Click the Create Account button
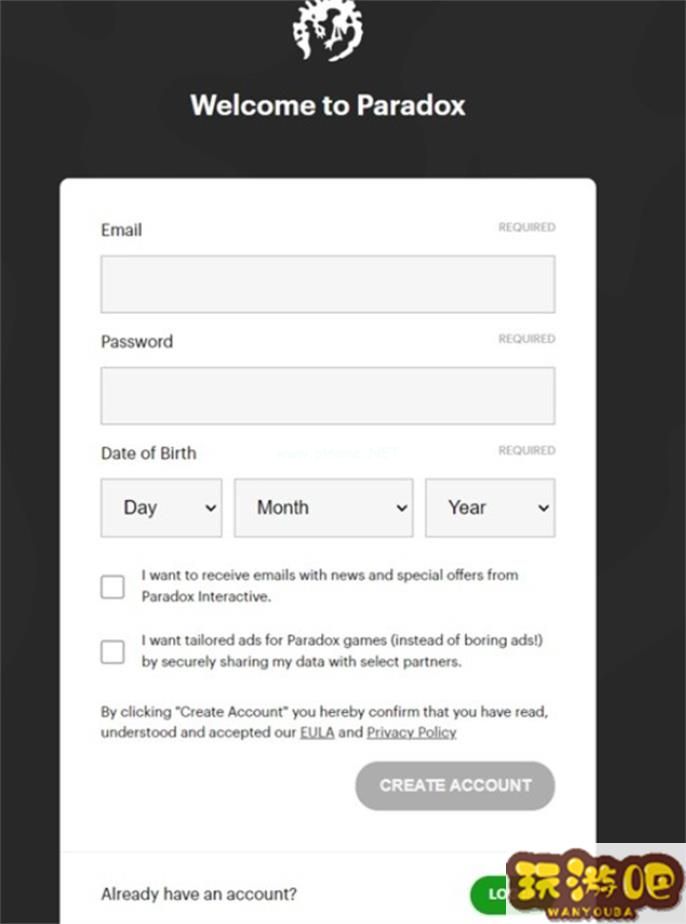Viewport: 686px width, 924px height. click(455, 786)
